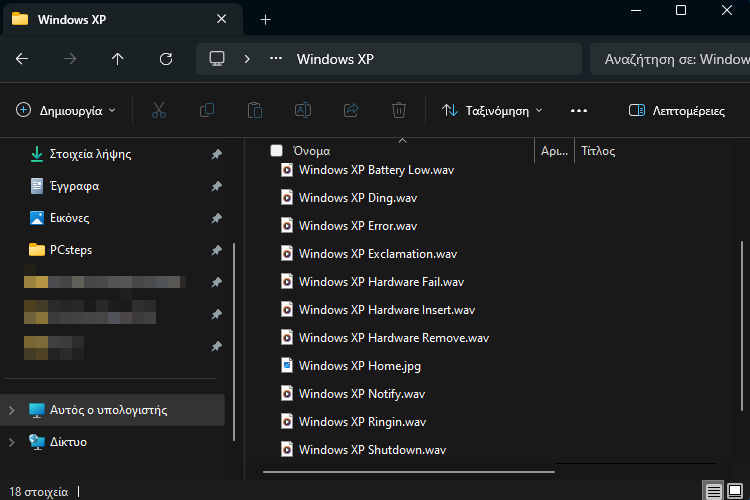Tick the select-all checkbox beside Όνομα

click(276, 151)
